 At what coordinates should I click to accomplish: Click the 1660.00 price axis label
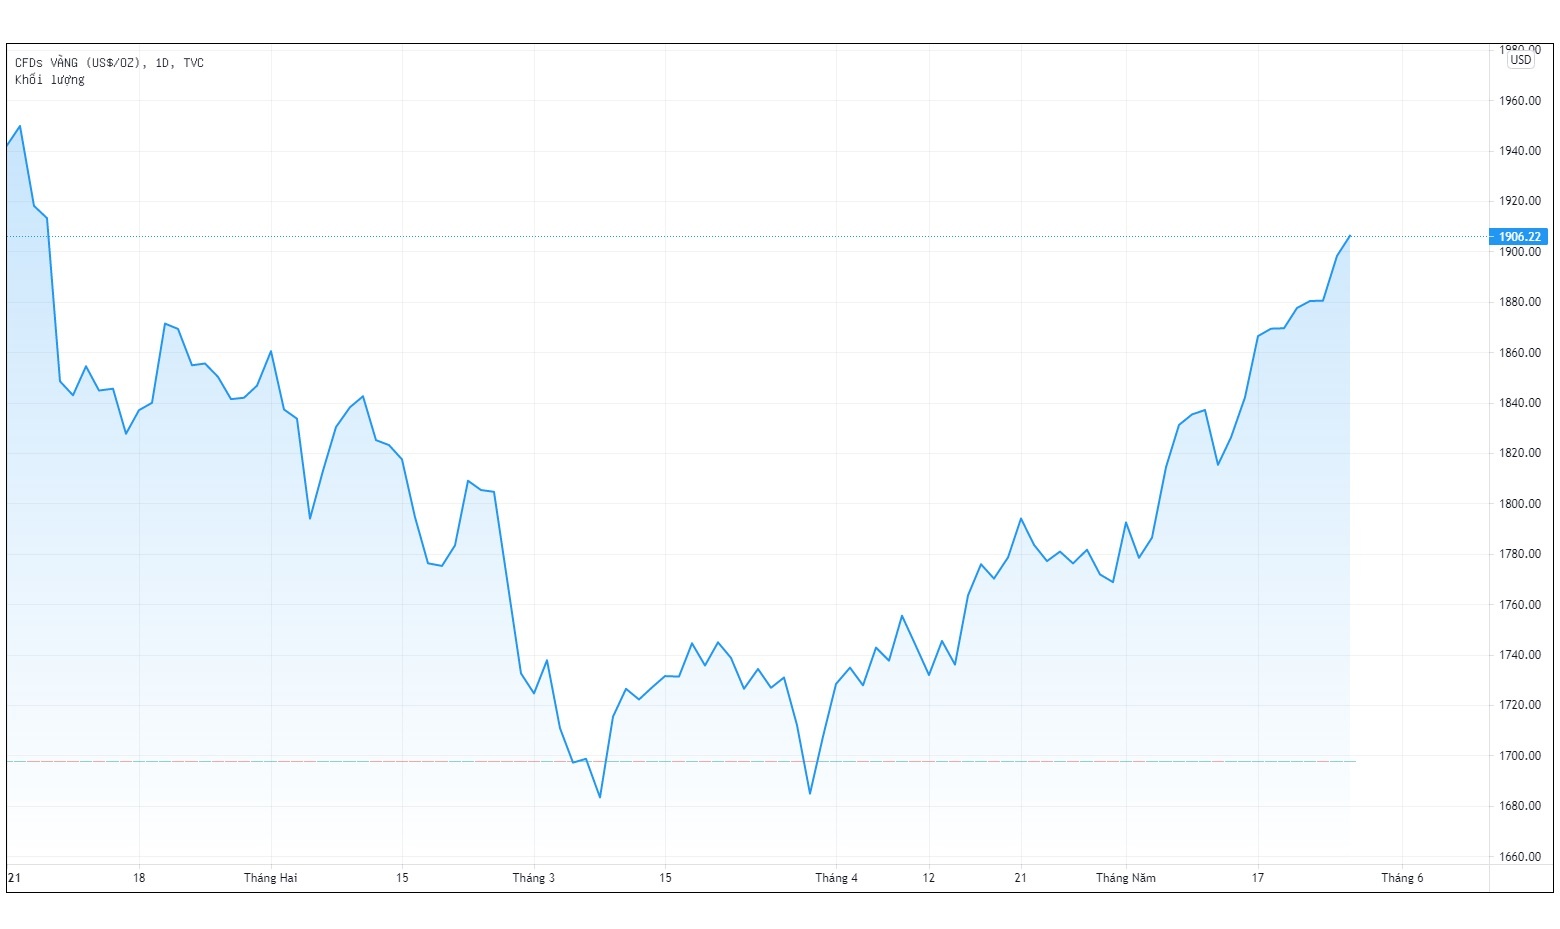point(1519,857)
